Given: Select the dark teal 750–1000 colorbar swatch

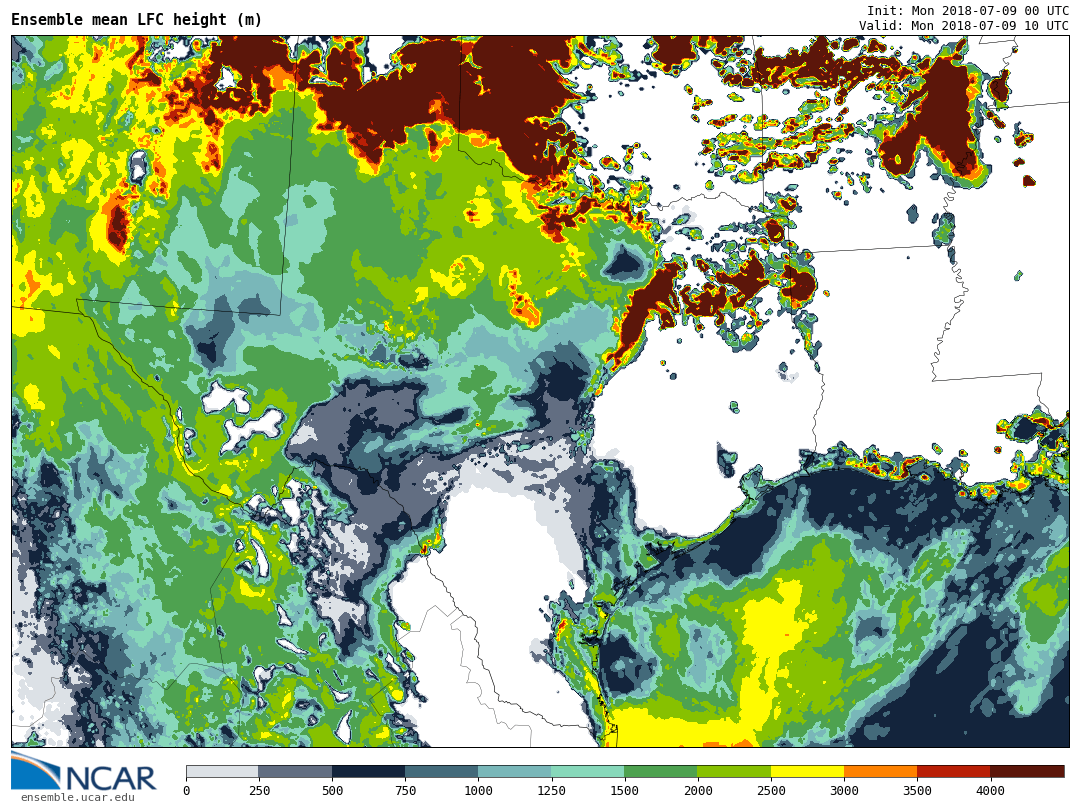Looking at the screenshot, I should tap(441, 771).
